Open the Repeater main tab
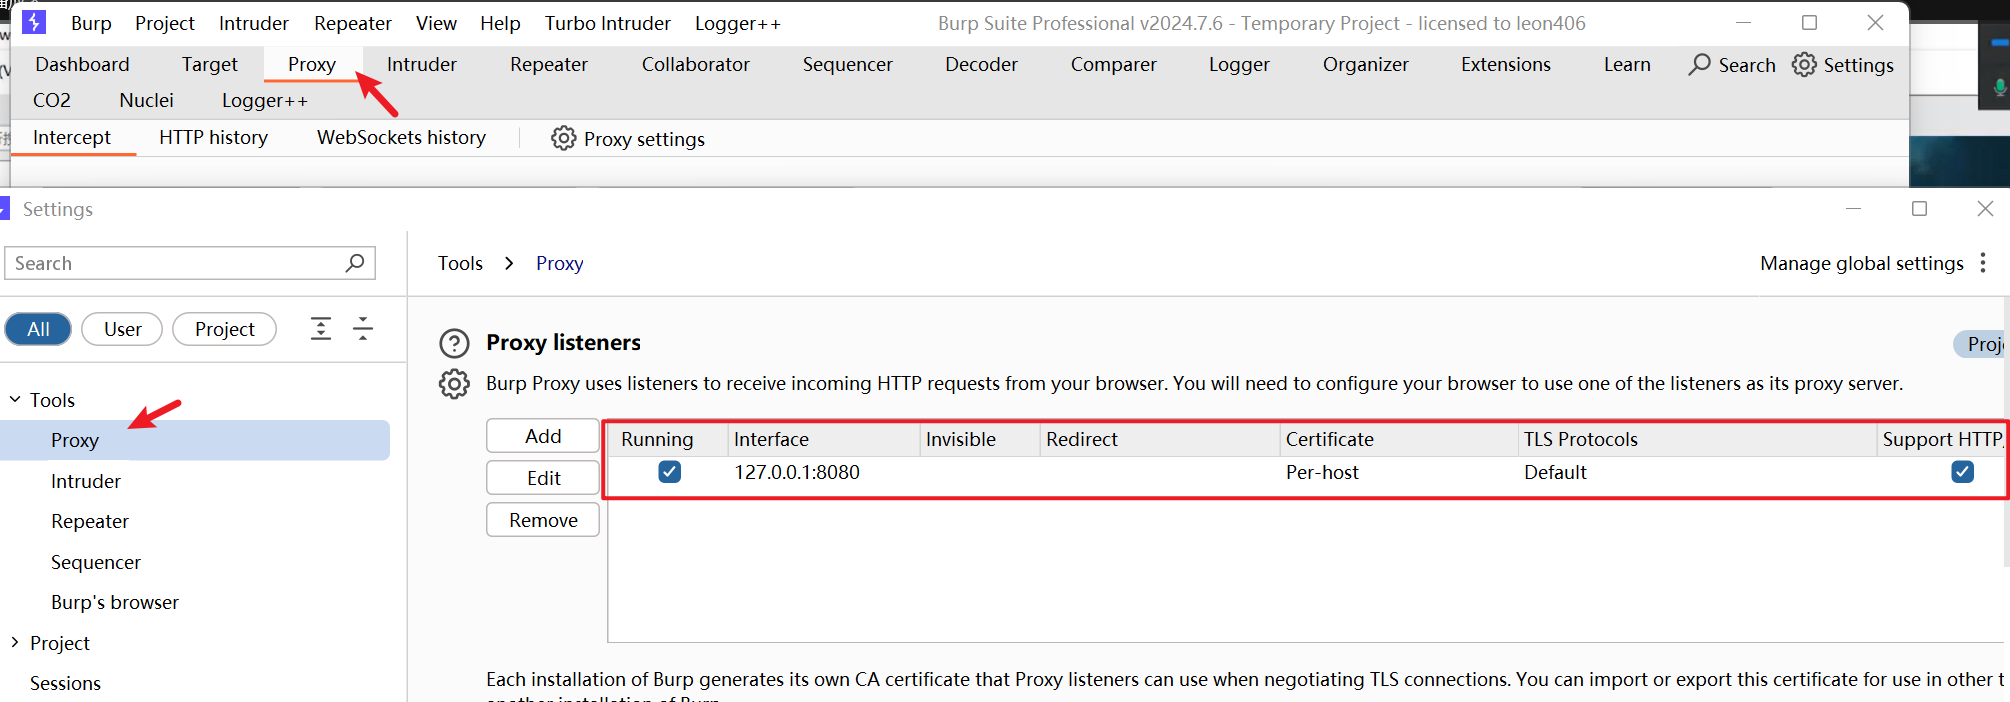 (549, 64)
